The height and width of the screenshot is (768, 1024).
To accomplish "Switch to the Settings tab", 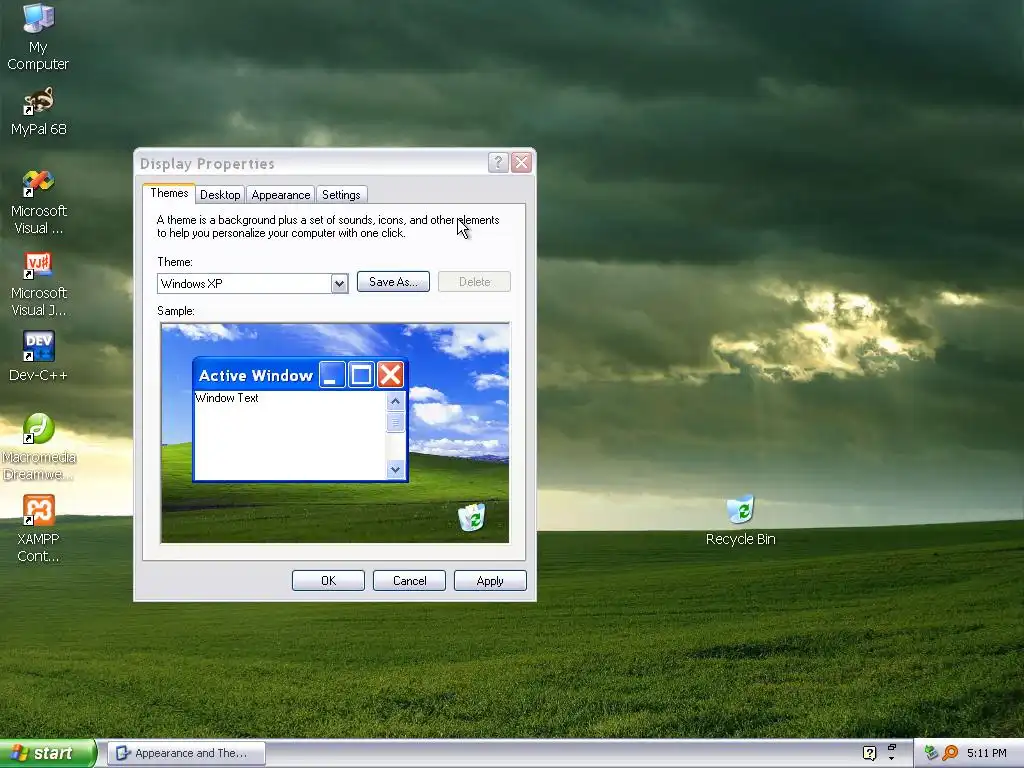I will (x=341, y=195).
